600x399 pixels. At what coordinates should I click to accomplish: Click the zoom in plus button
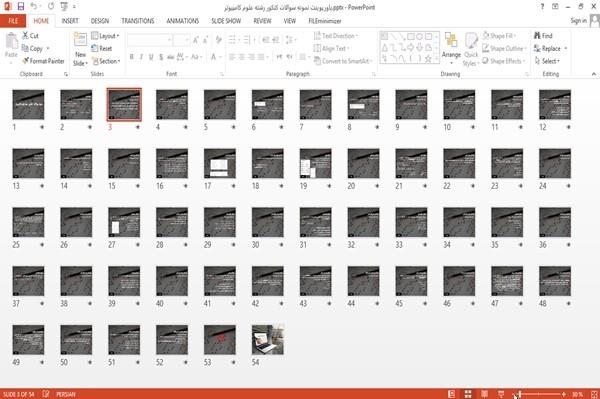564,394
